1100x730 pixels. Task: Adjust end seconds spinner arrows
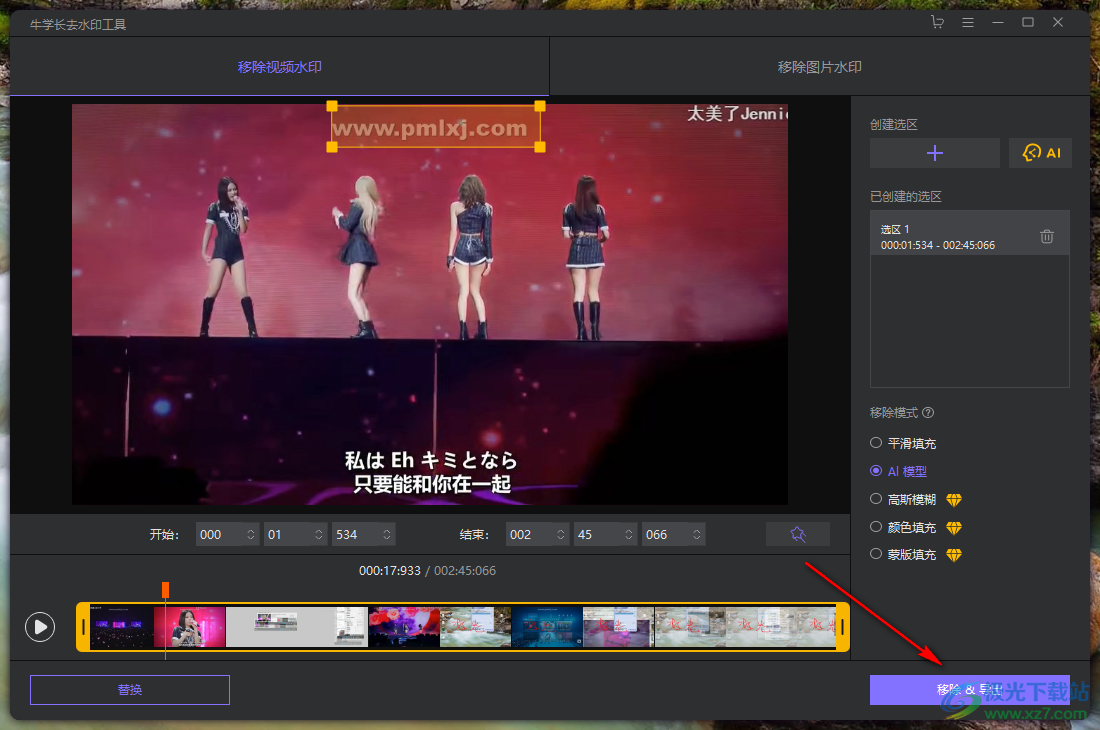629,534
